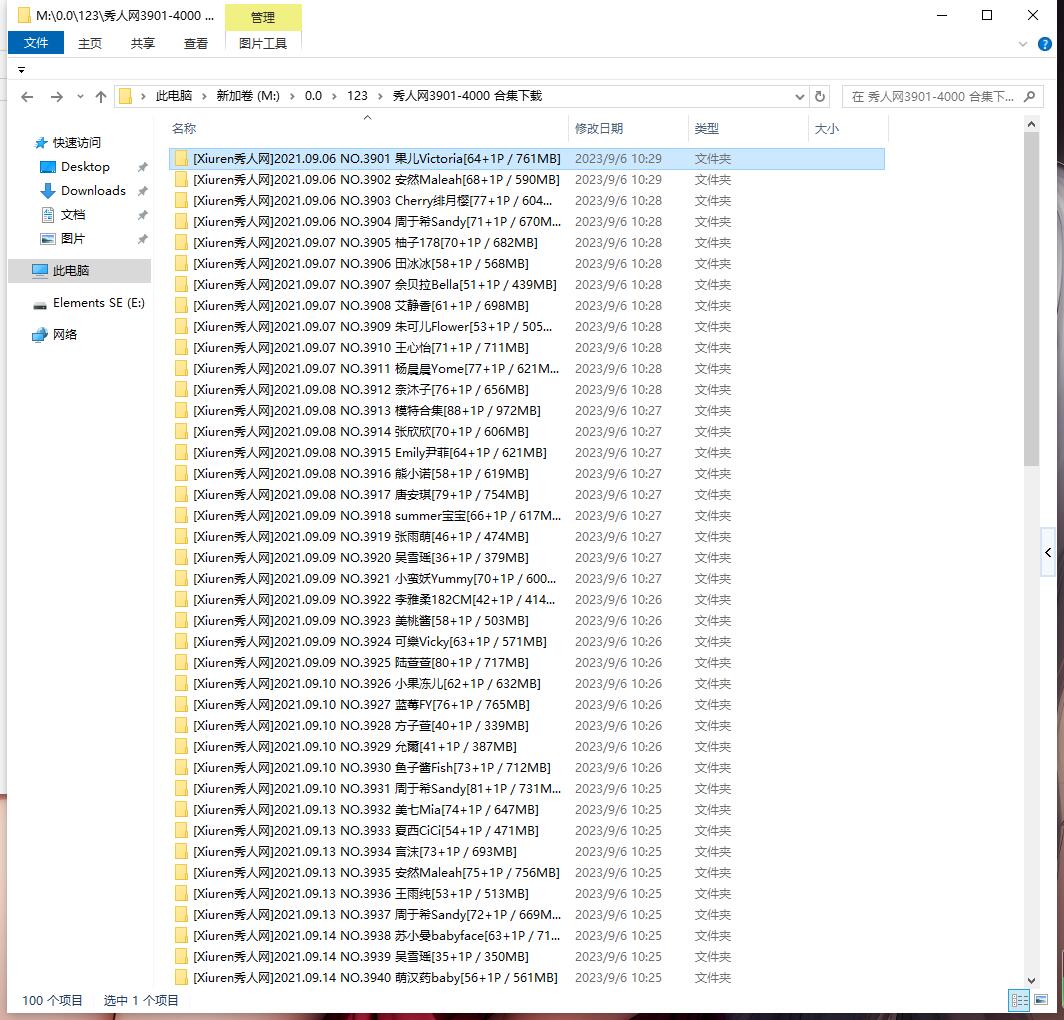Click 新加卷 (M:) in the breadcrumb
The image size is (1064, 1020).
248,96
